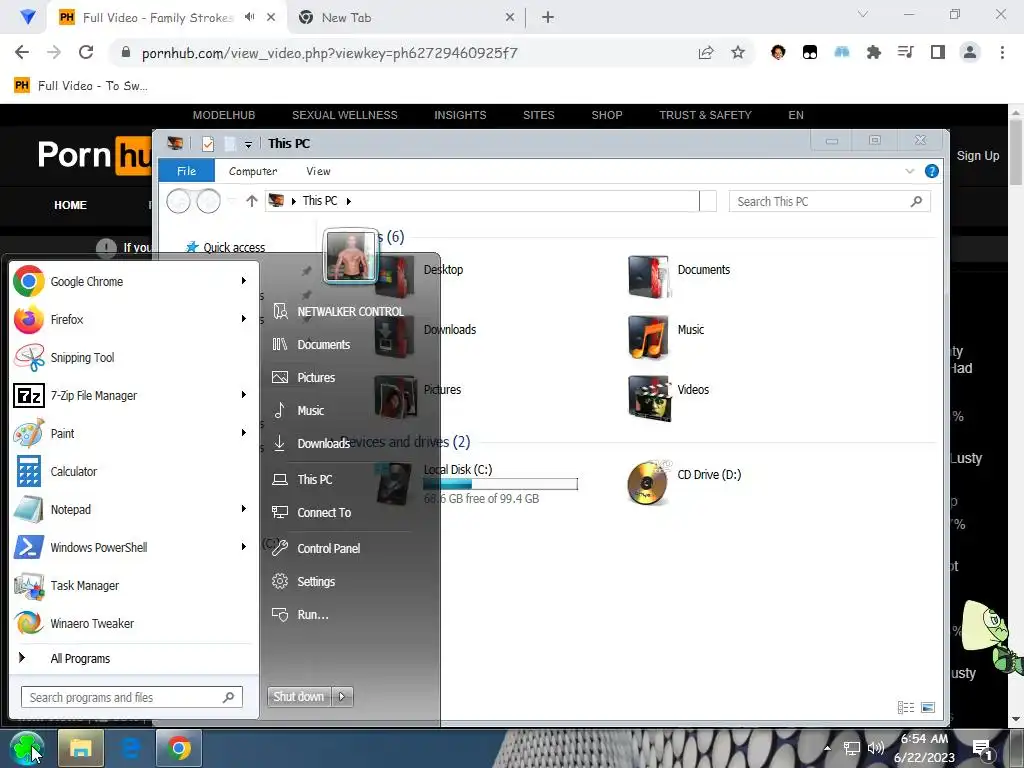
Task: Open the Shut down options arrow
Action: point(342,697)
